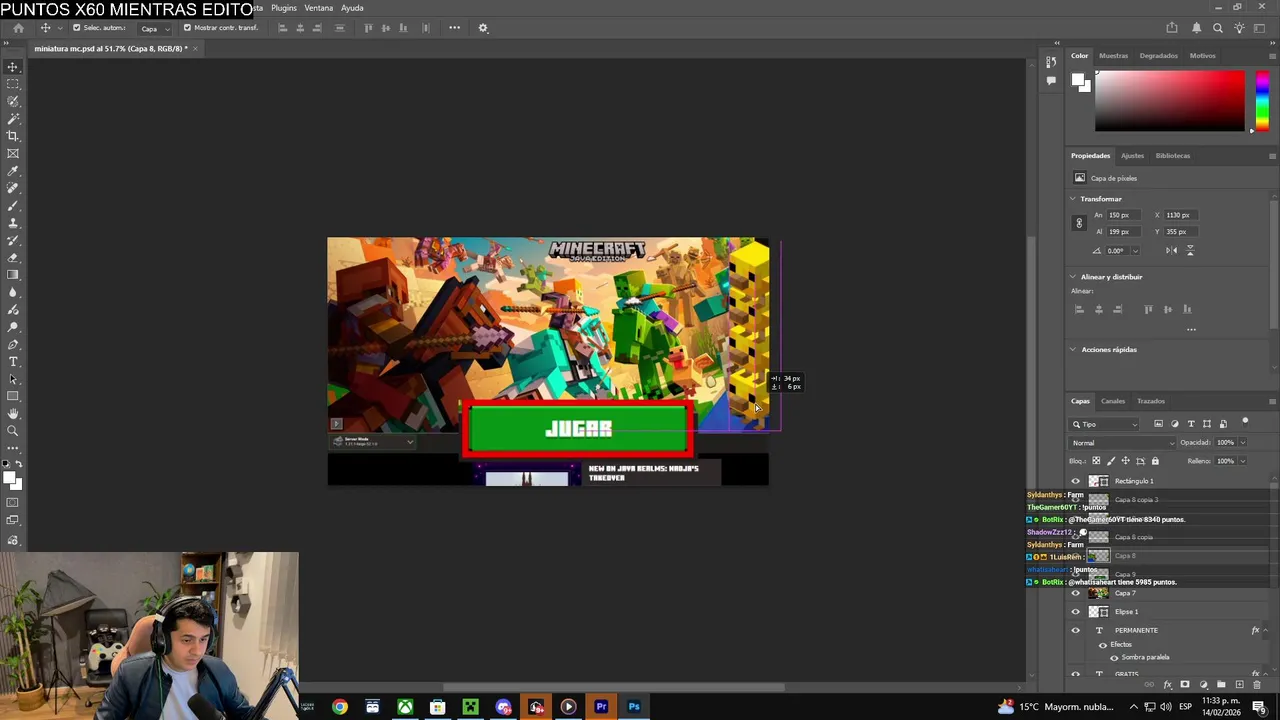This screenshot has width=1280, height=720.
Task: Switch to the Ajustes tab
Action: coord(1132,156)
